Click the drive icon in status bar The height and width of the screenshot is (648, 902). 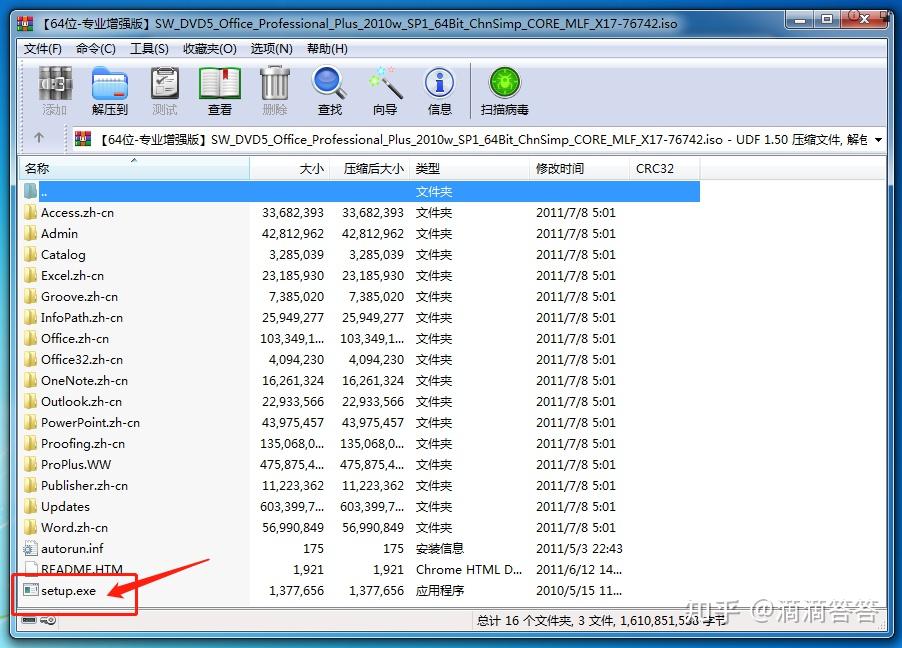coord(29,620)
